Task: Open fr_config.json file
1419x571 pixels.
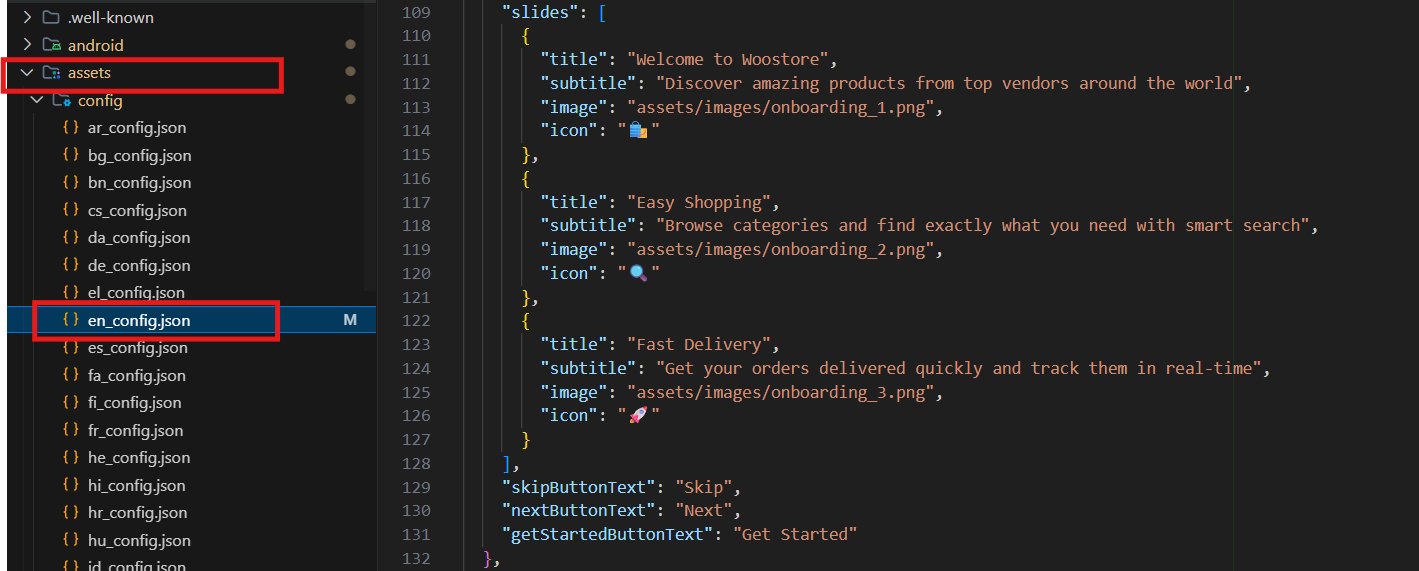Action: point(136,430)
